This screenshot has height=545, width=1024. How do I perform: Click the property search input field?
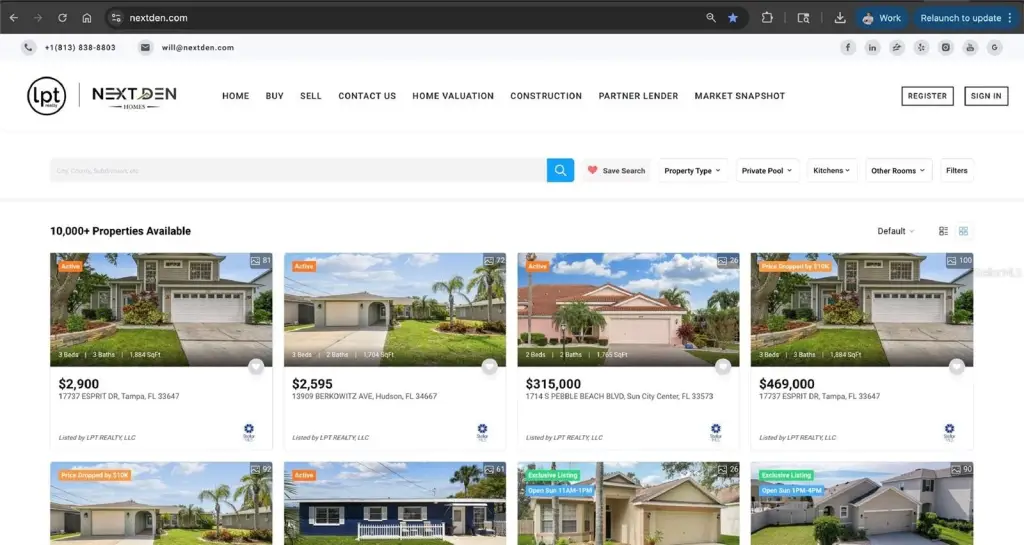[x=298, y=170]
